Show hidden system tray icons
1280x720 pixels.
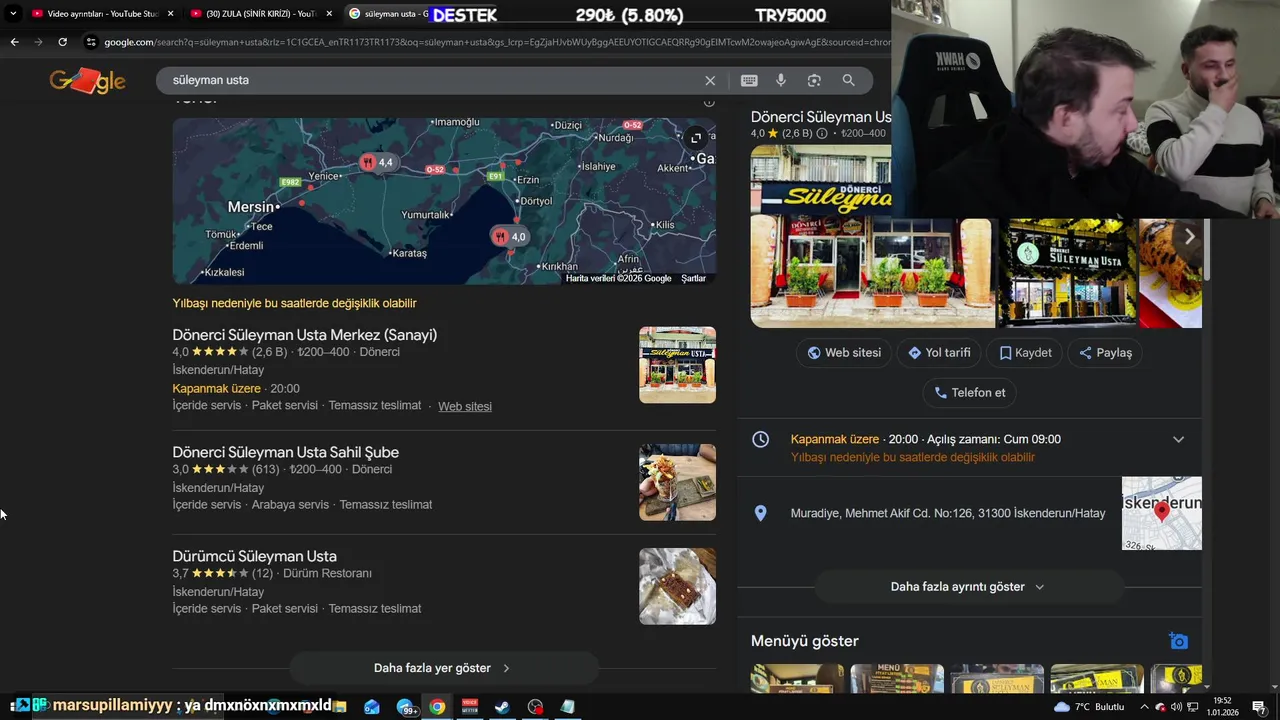(x=1144, y=707)
